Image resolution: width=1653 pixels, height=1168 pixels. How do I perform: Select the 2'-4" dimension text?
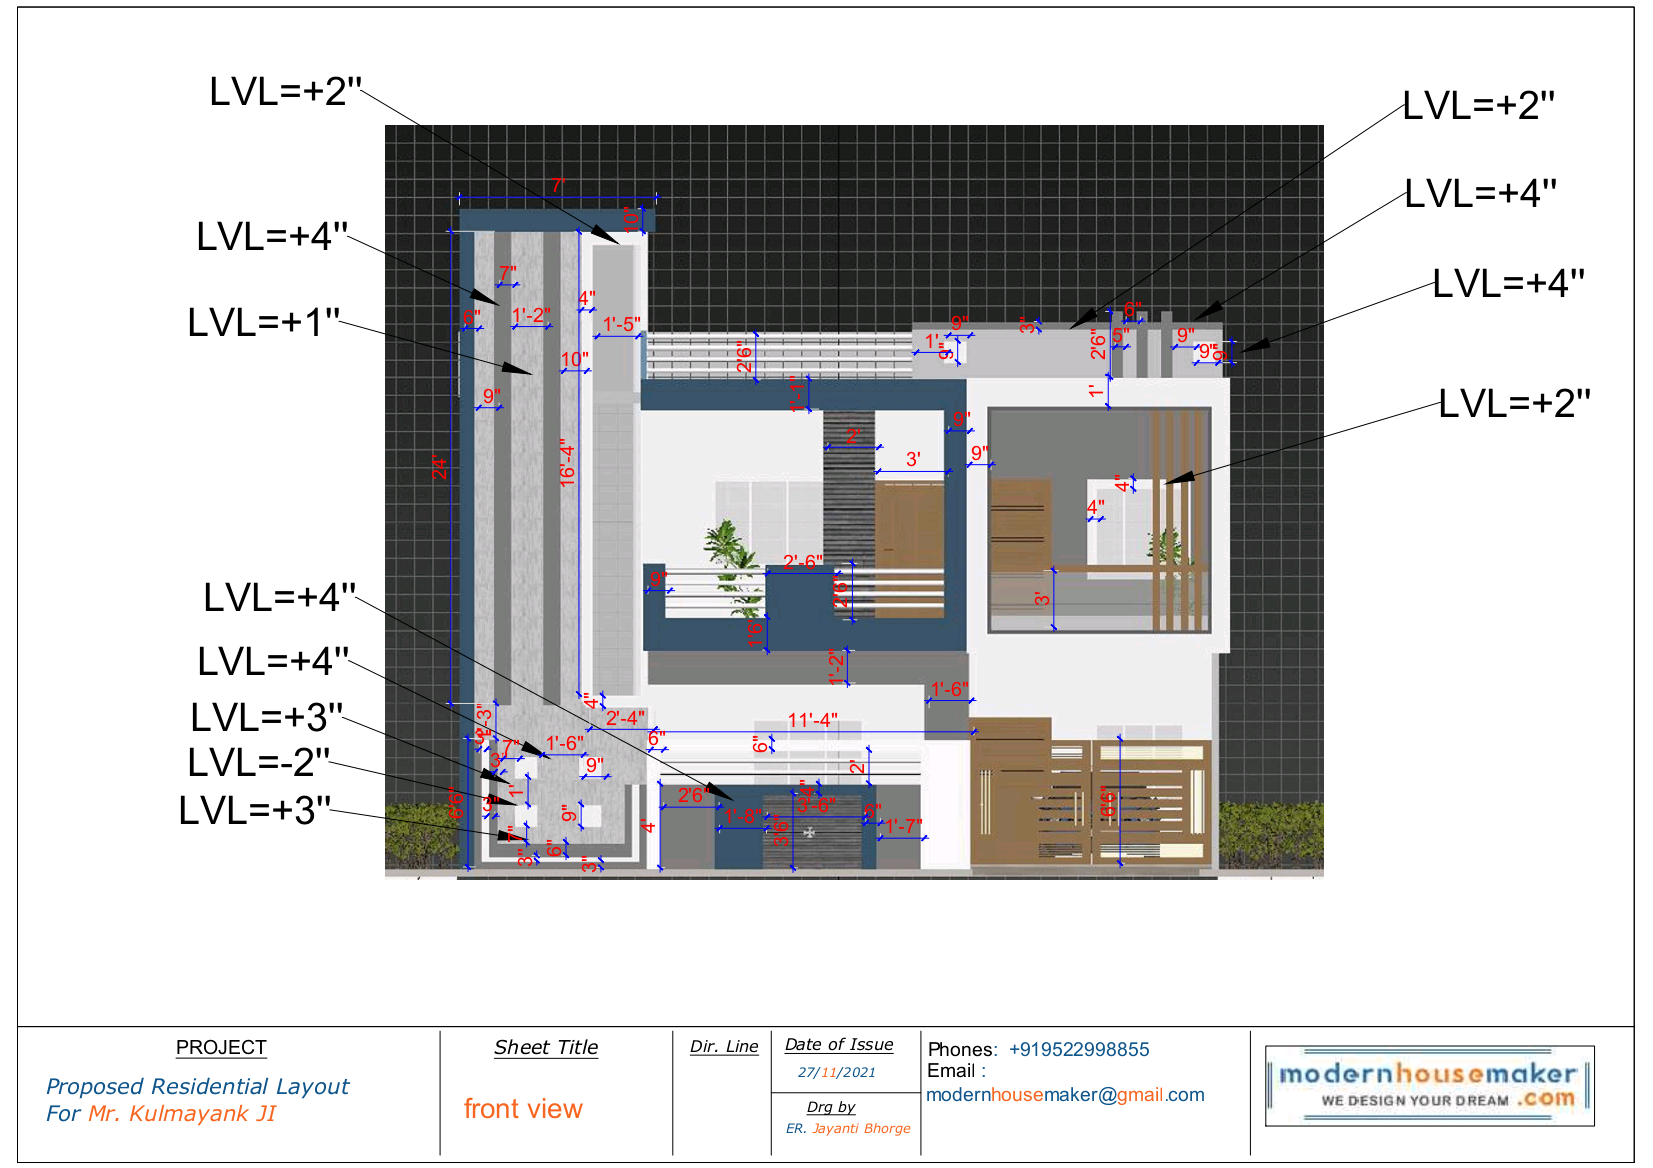[x=625, y=718]
